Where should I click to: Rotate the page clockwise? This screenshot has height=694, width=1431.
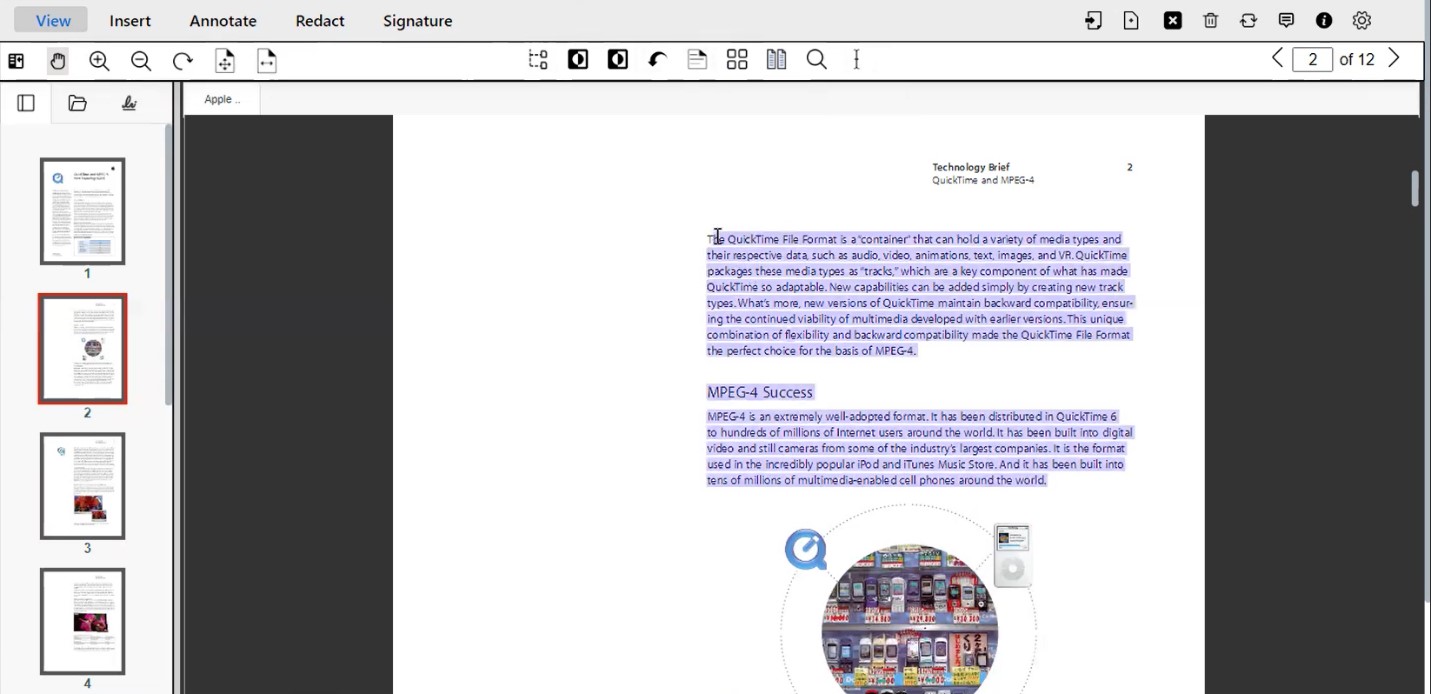182,61
